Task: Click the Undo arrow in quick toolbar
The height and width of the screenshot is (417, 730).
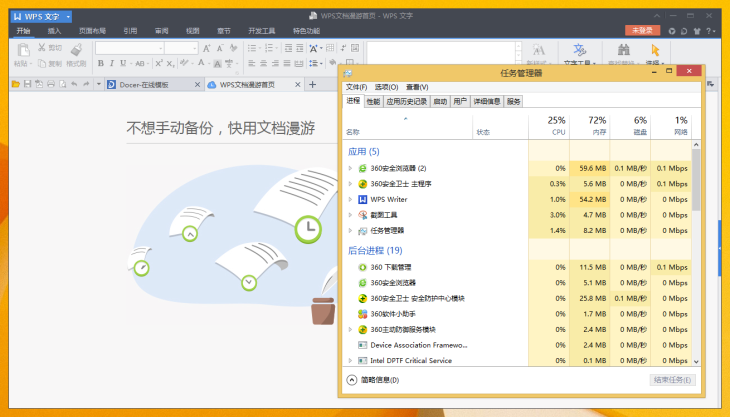Action: point(74,84)
